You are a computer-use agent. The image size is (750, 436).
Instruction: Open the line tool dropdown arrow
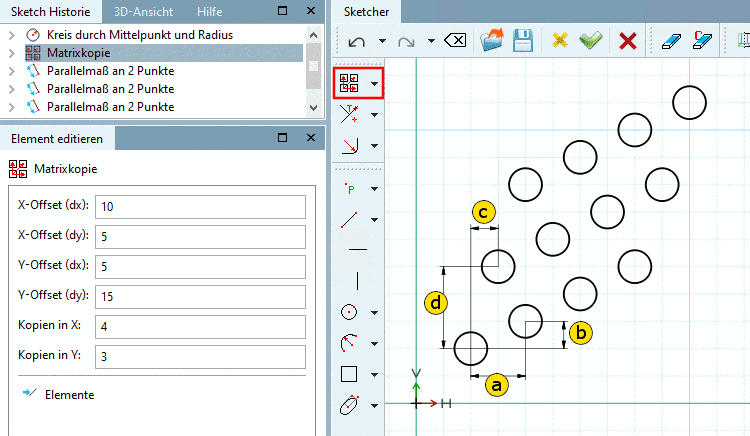pos(375,220)
